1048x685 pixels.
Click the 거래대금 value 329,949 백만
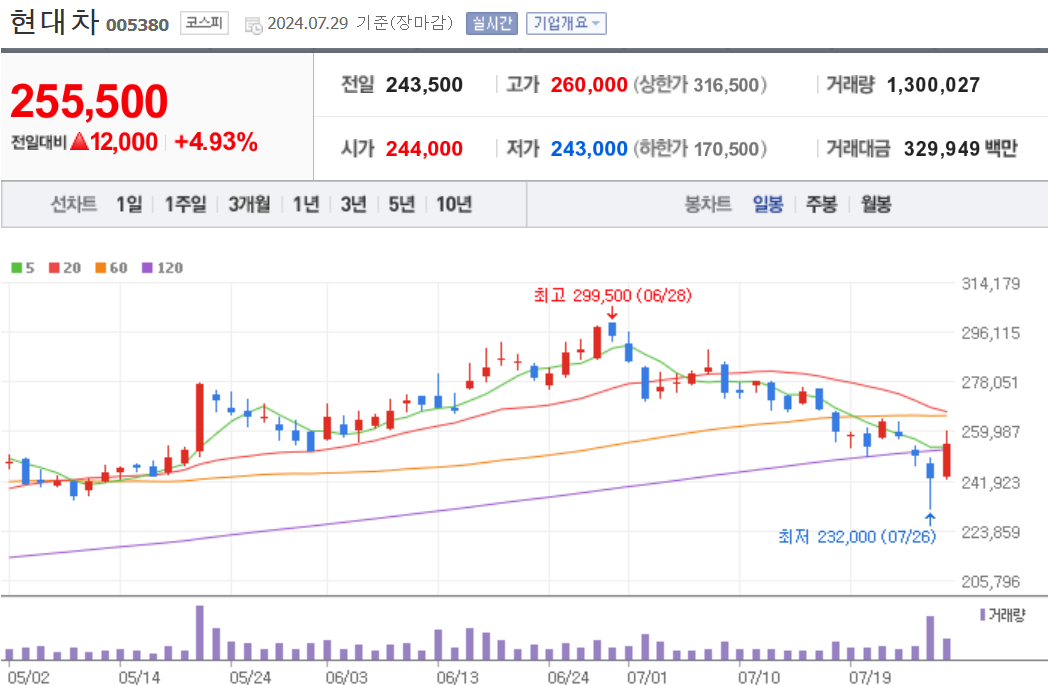coord(960,148)
